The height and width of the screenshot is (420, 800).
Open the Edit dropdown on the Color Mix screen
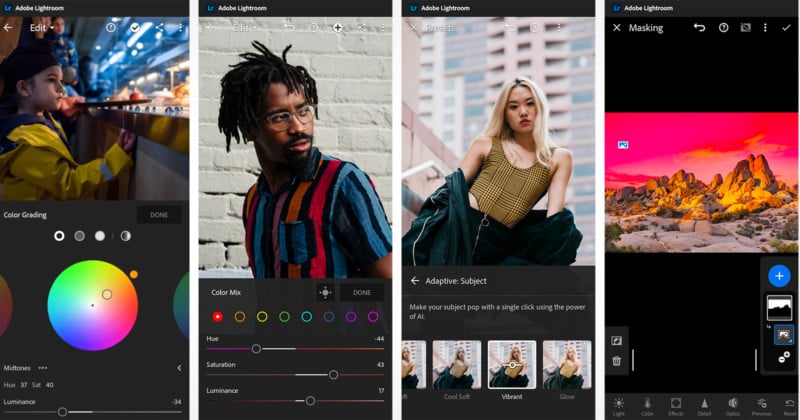(244, 28)
